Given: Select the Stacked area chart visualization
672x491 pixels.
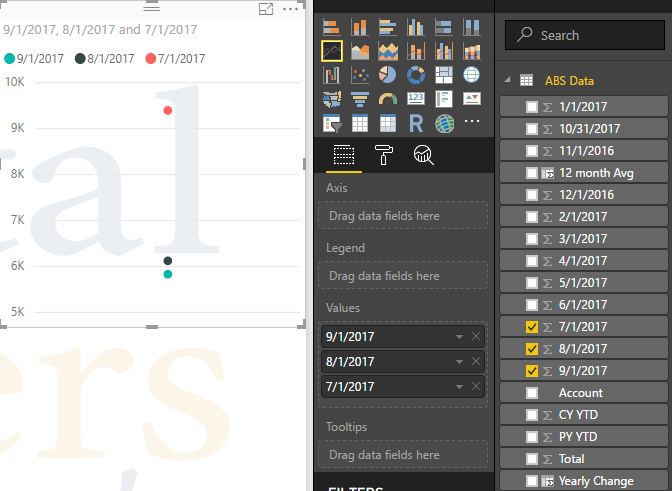Looking at the screenshot, I should (388, 51).
